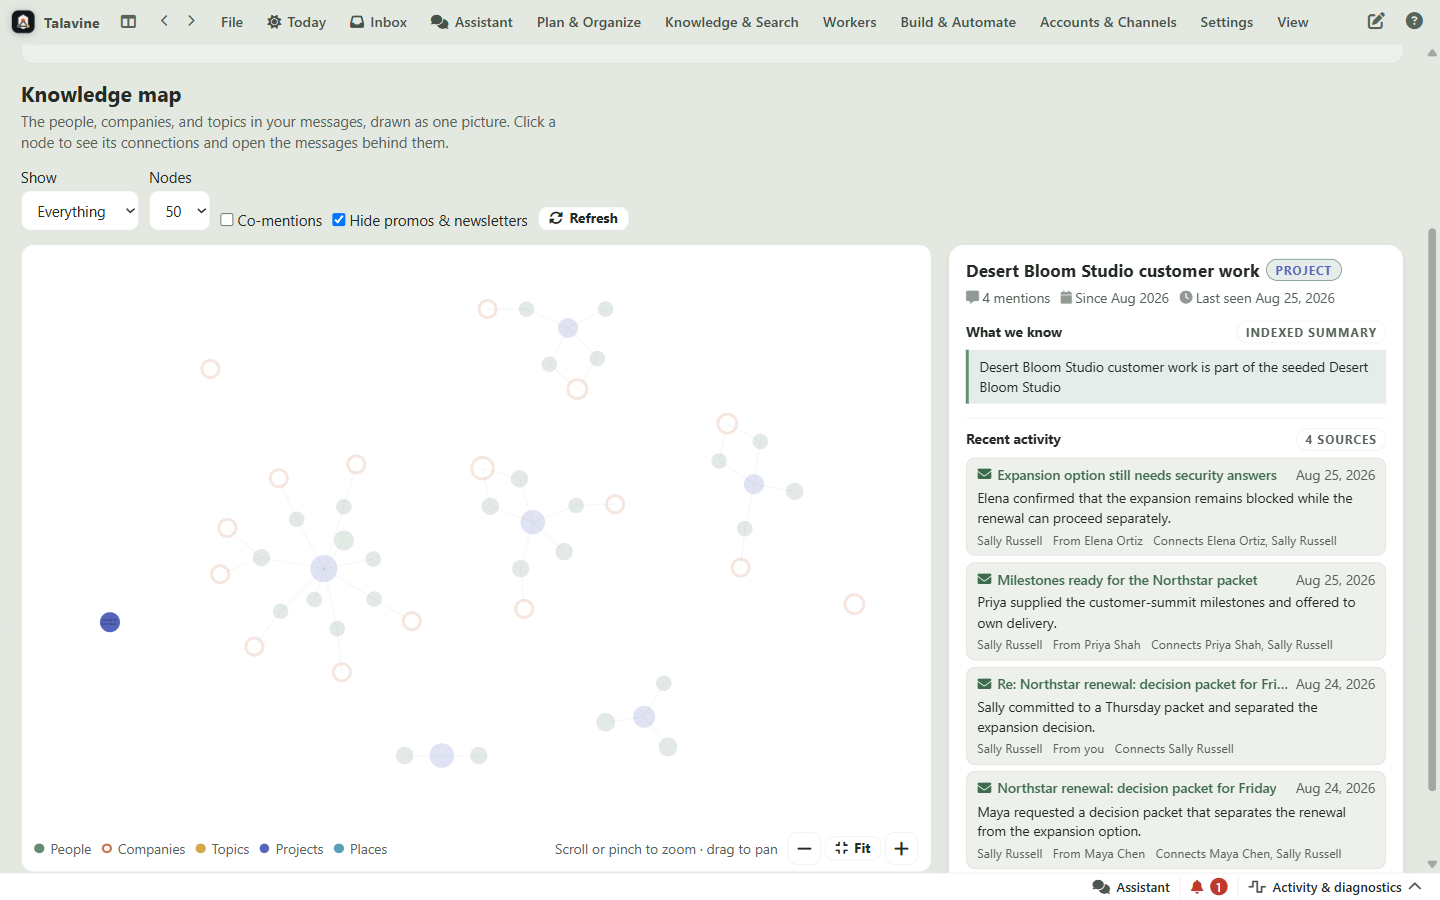The width and height of the screenshot is (1440, 900).
Task: Open the Re: Northstar renewal decision packet message
Action: click(1142, 684)
